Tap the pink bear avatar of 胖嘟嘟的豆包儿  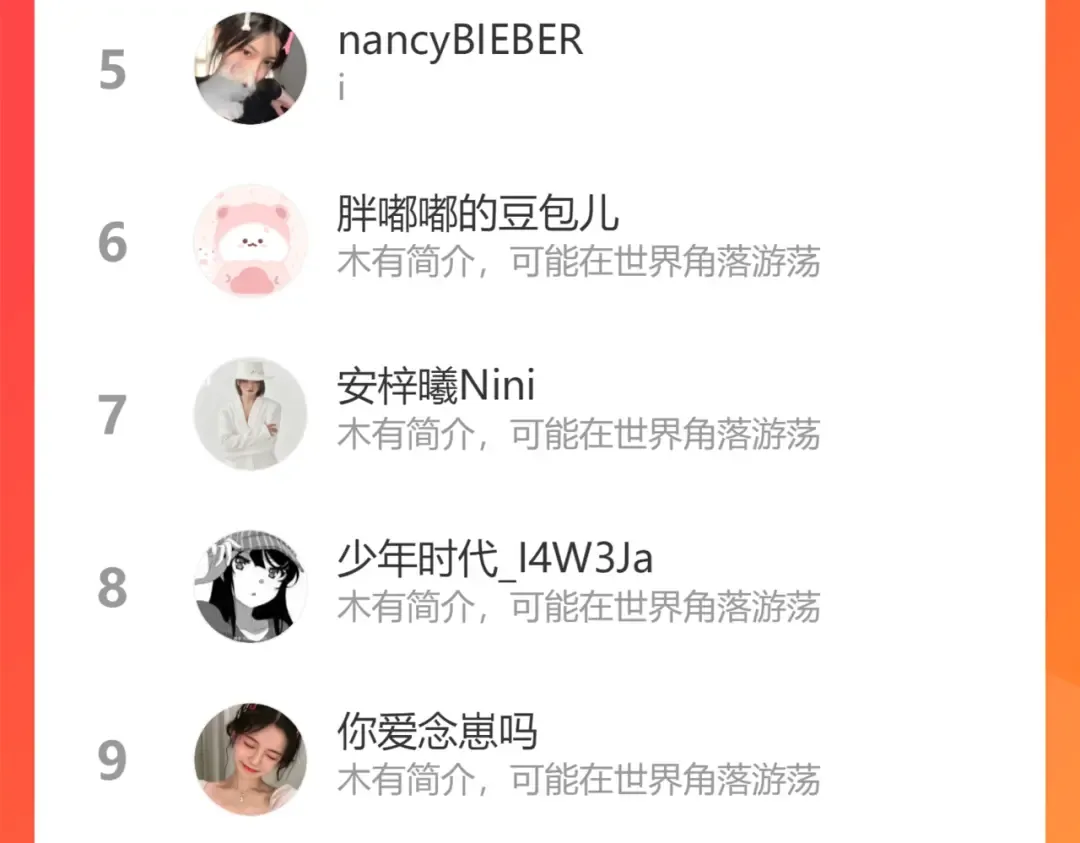pos(251,241)
